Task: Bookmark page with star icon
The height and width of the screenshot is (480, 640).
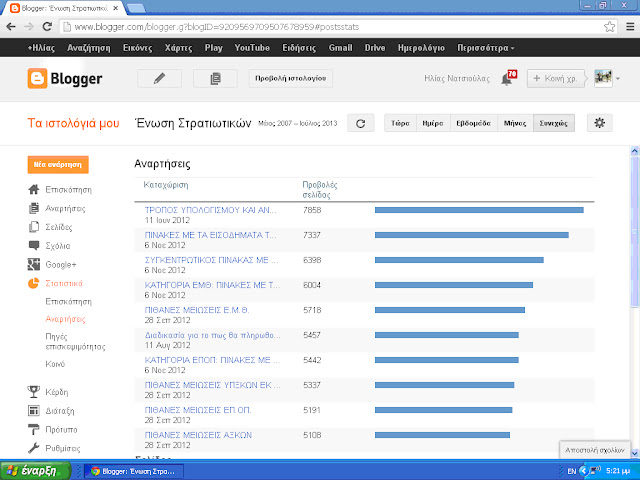Action: pos(609,27)
